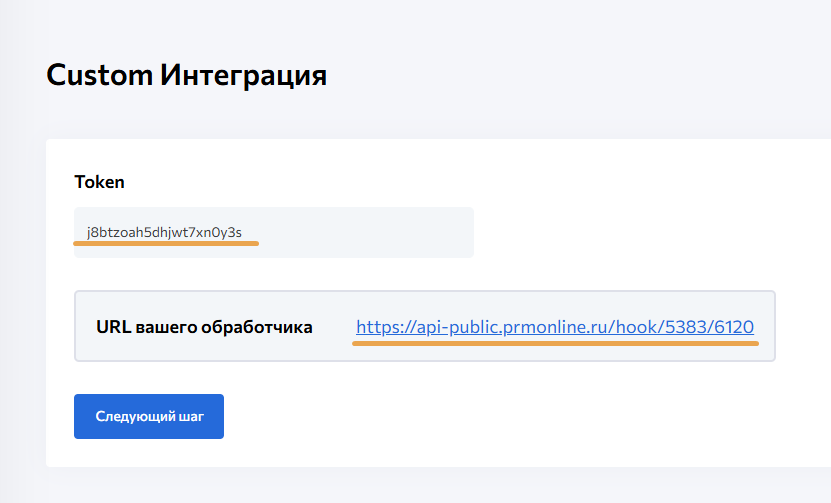Open the api-public.prmonline.ru hook link
Screen dimensions: 831x503
tap(554, 327)
